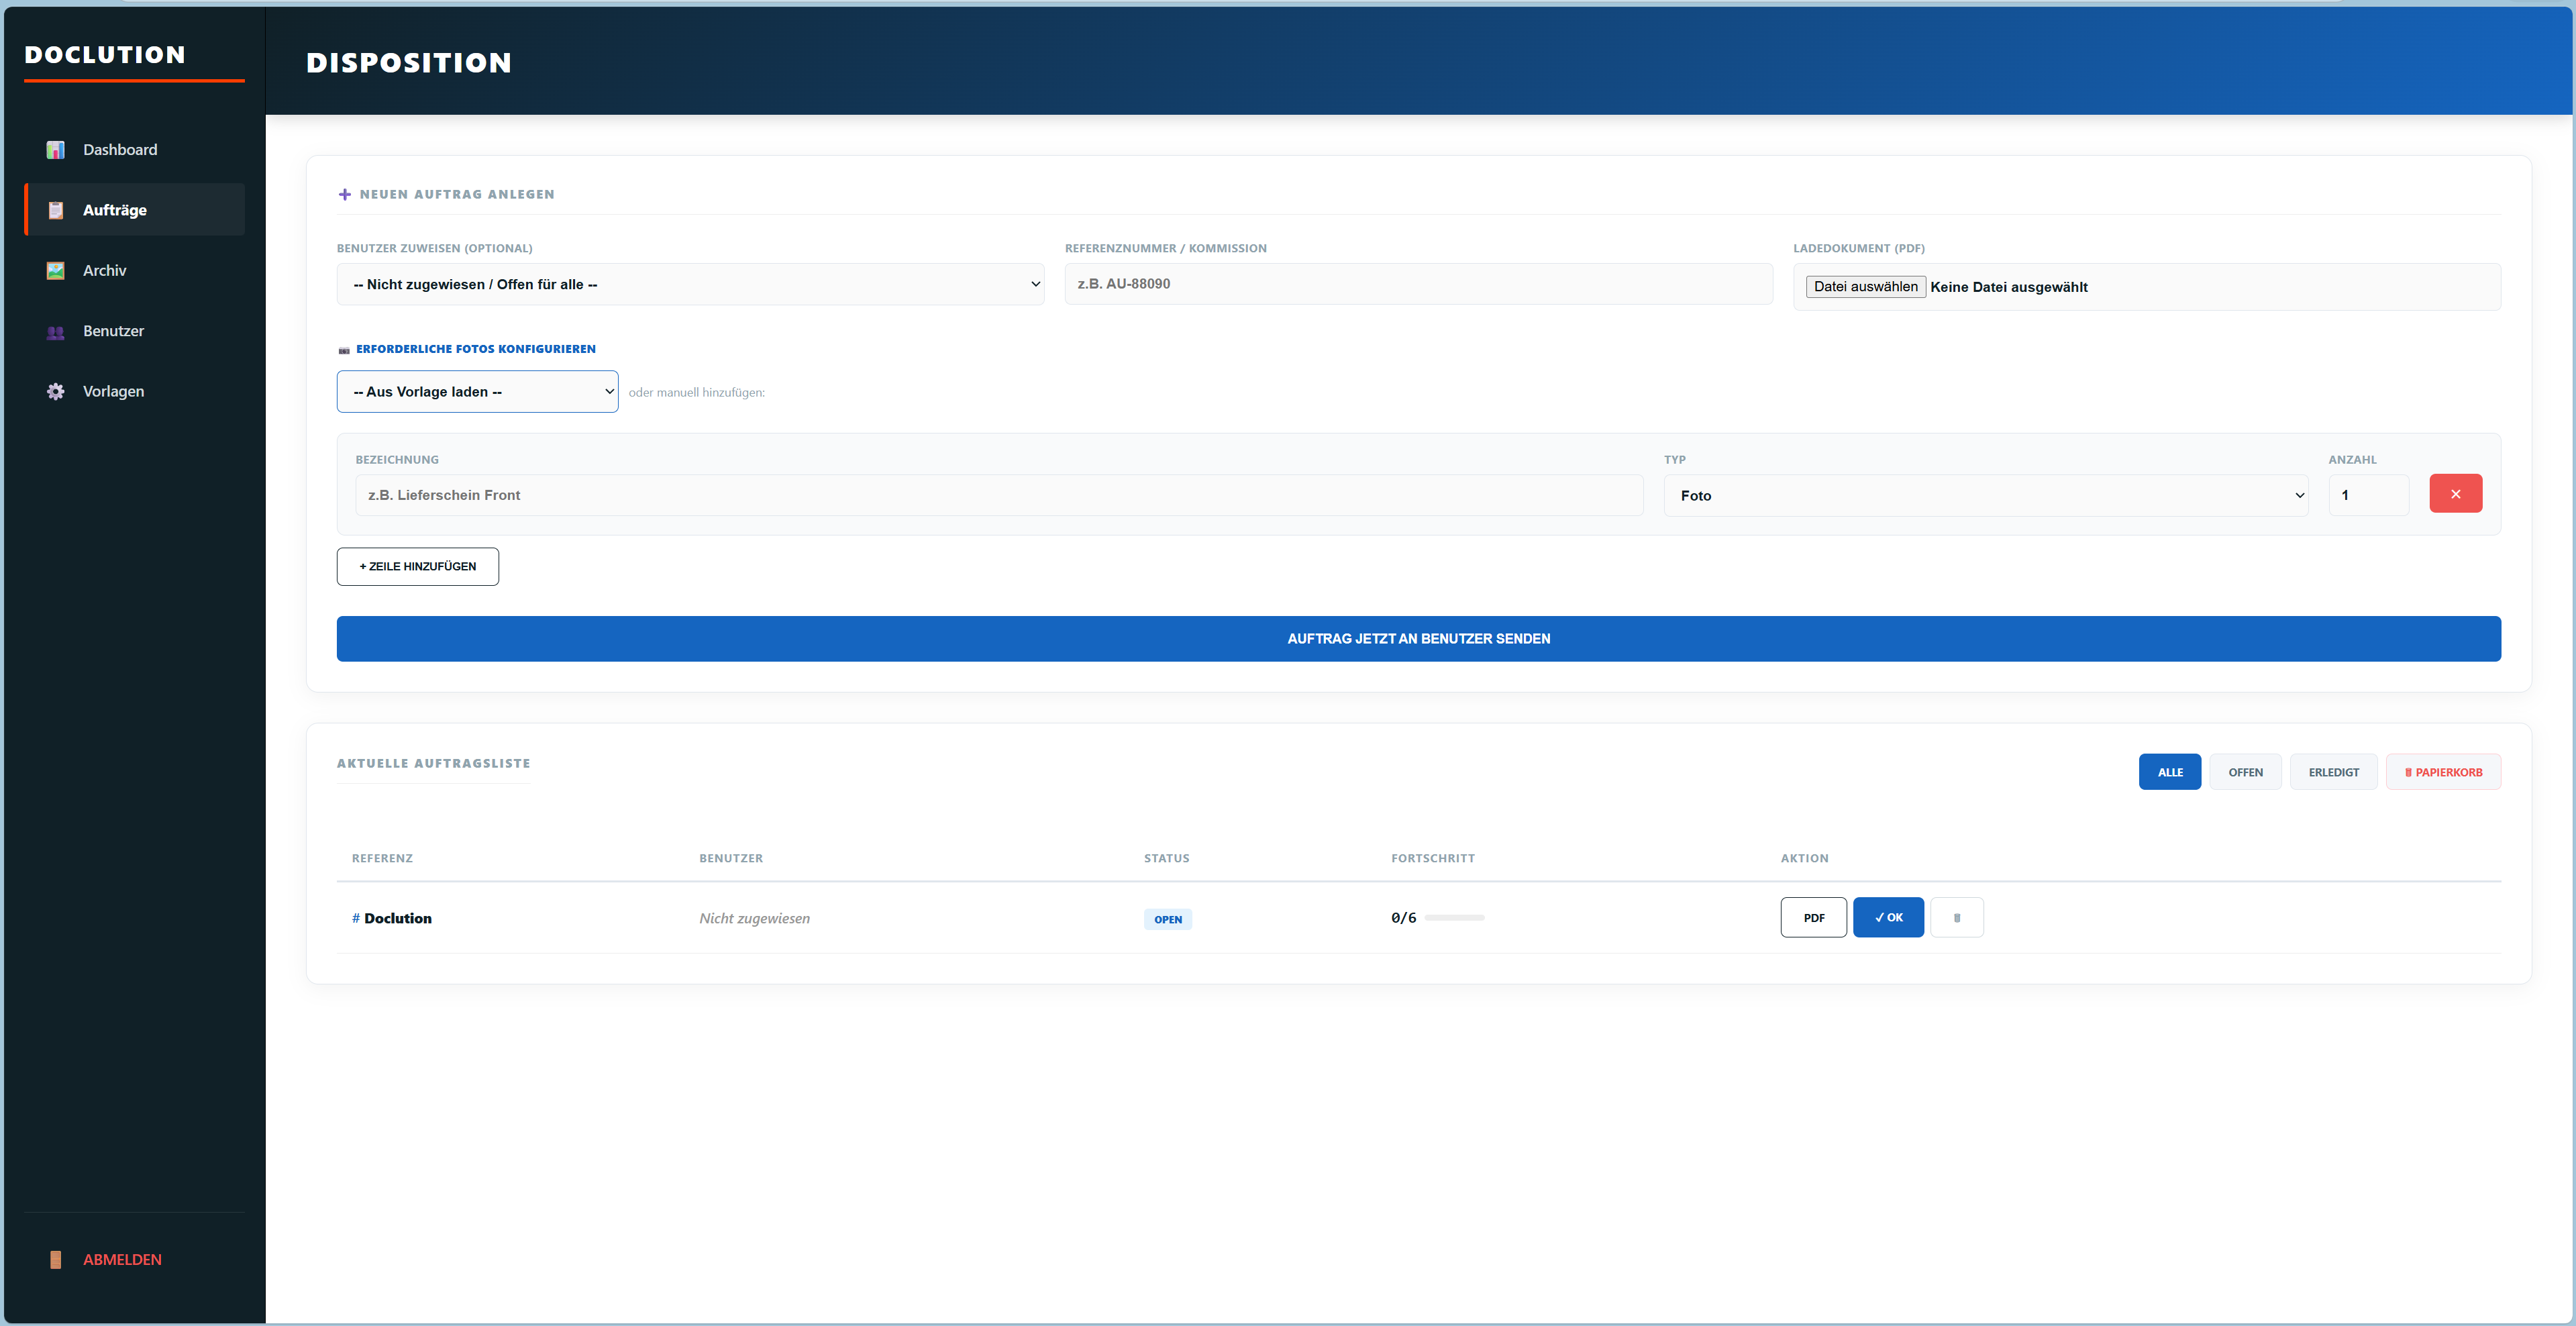This screenshot has height=1326, width=2576.
Task: Click the Benutzer people icon
Action: 56,332
